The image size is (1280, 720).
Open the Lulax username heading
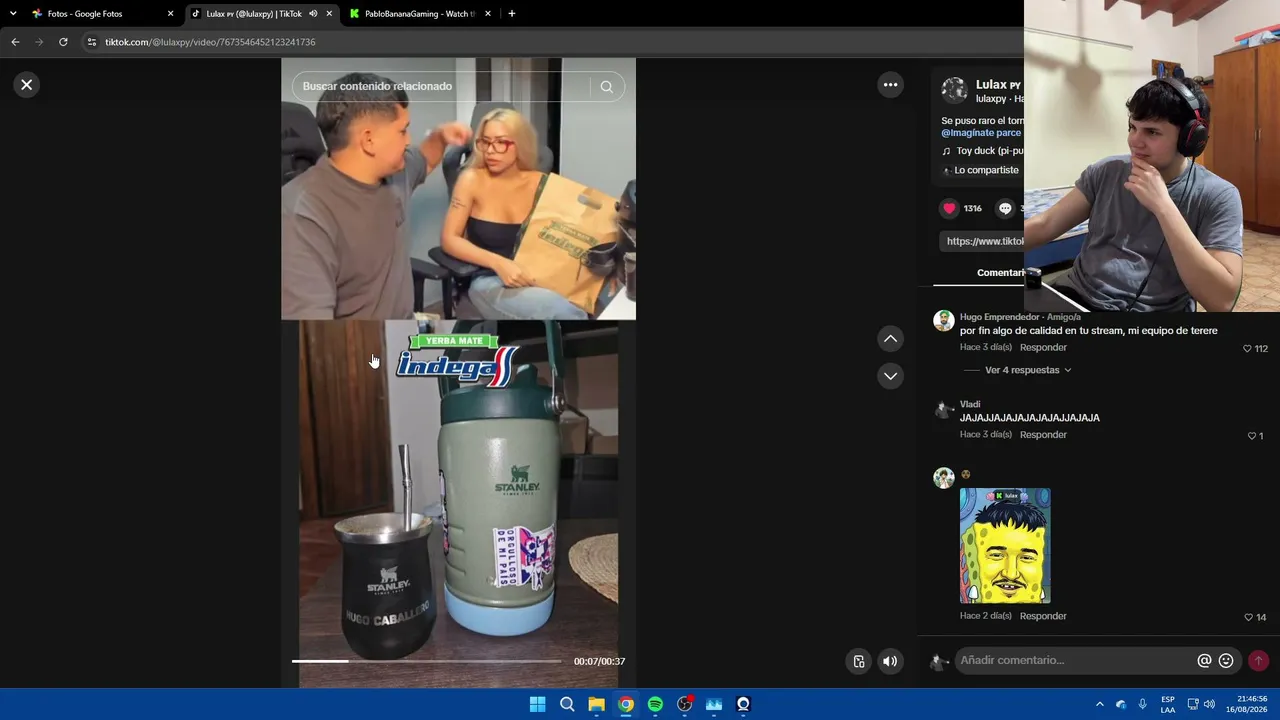pos(998,84)
